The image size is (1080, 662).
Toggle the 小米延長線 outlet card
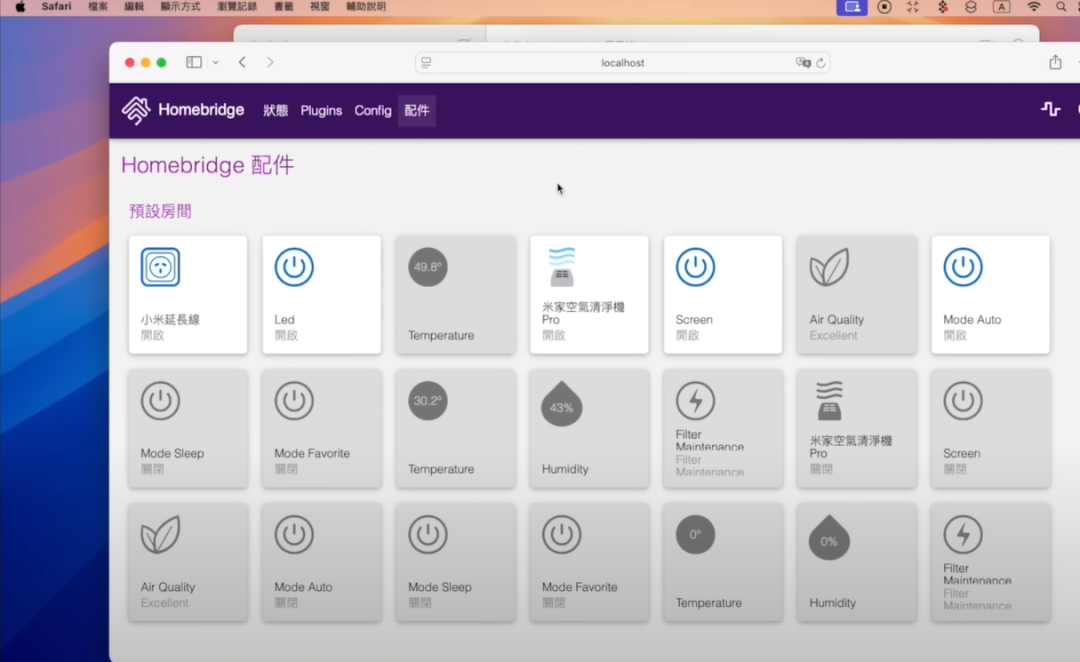click(187, 295)
